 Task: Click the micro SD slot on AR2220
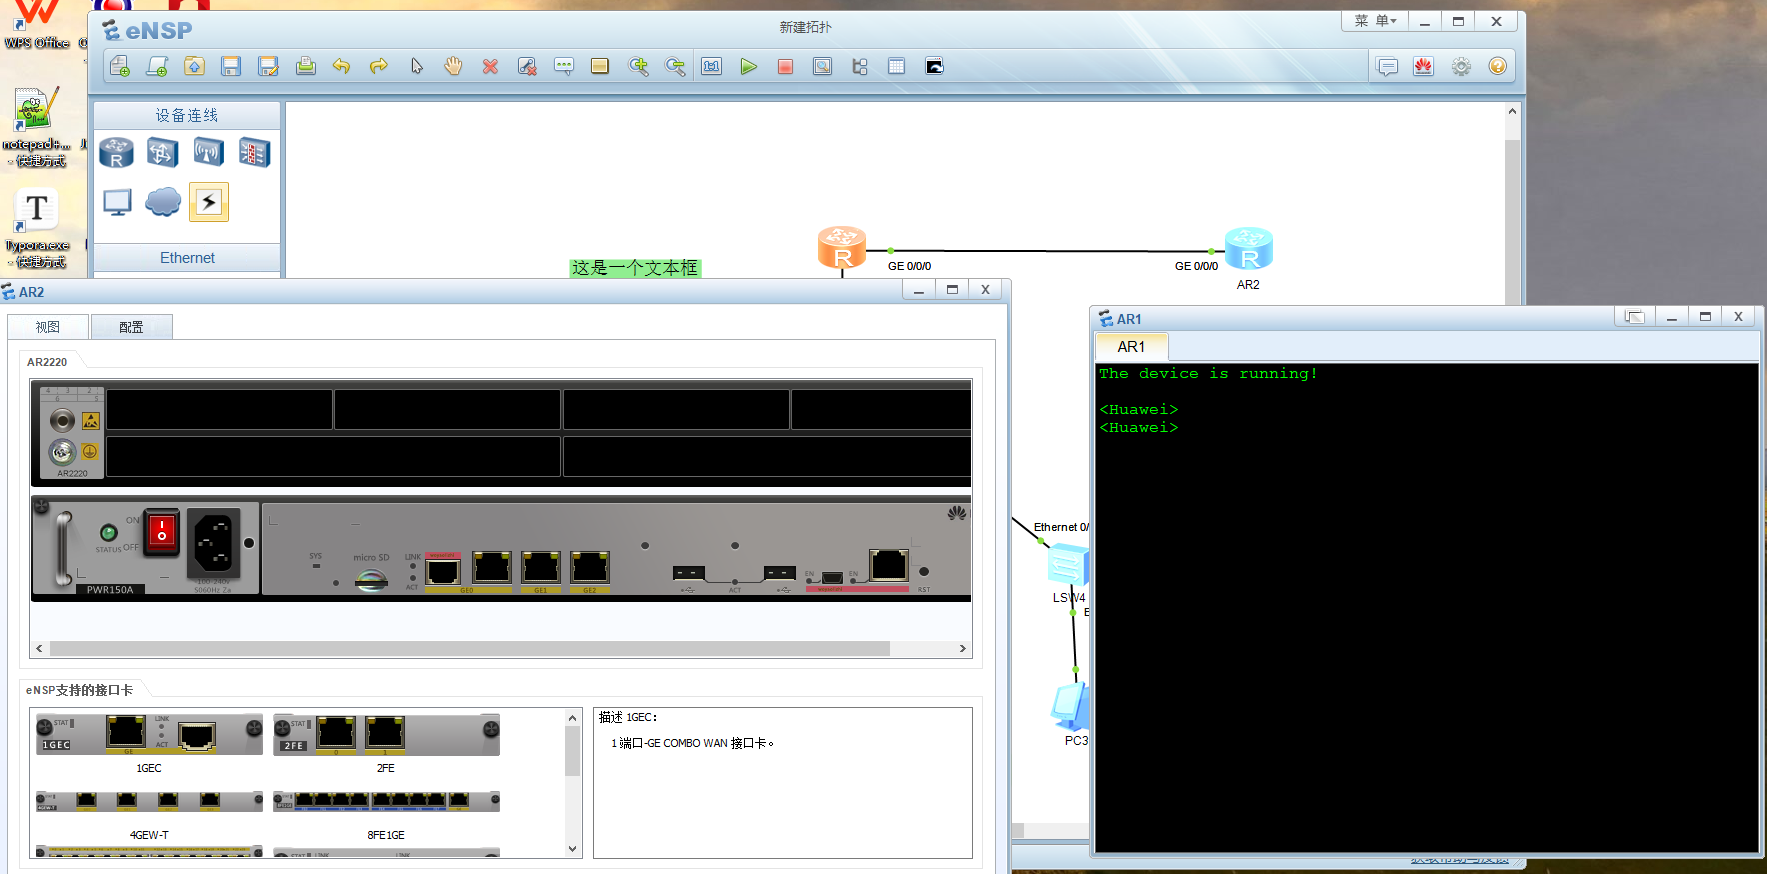372,580
